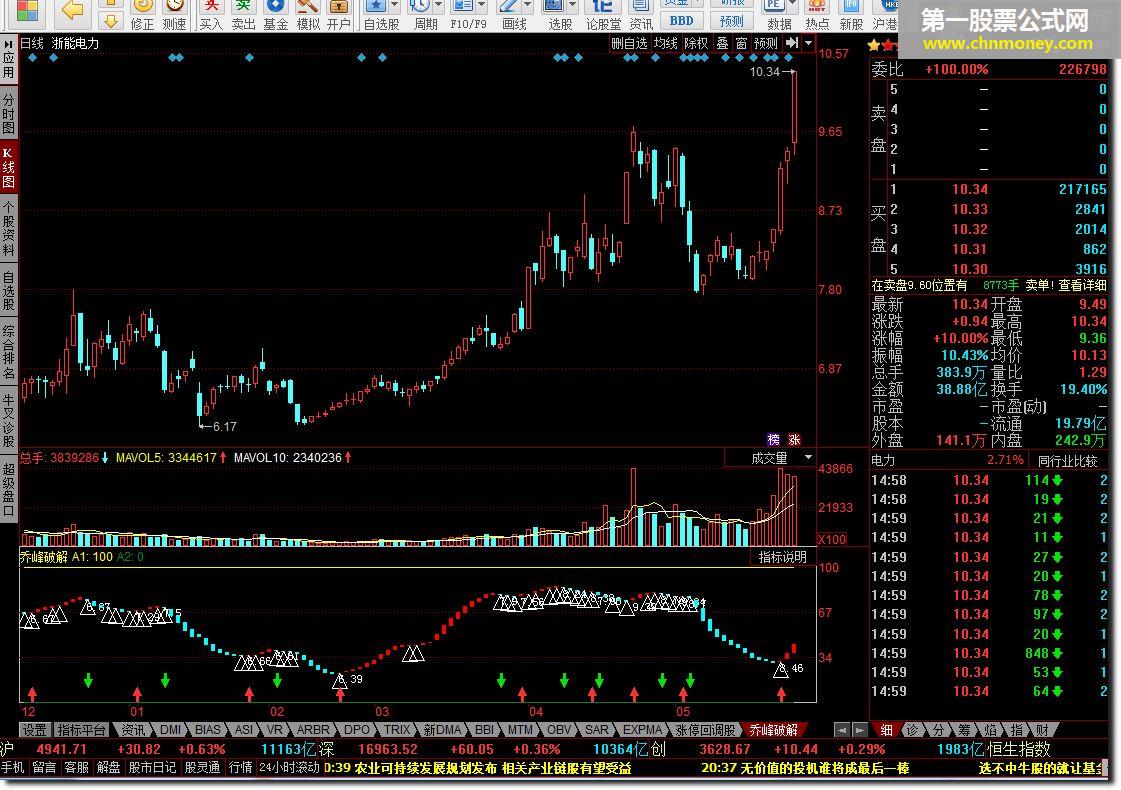Expand the 周期 period dropdown arrow
This screenshot has width=1121, height=790.
[x=438, y=6]
